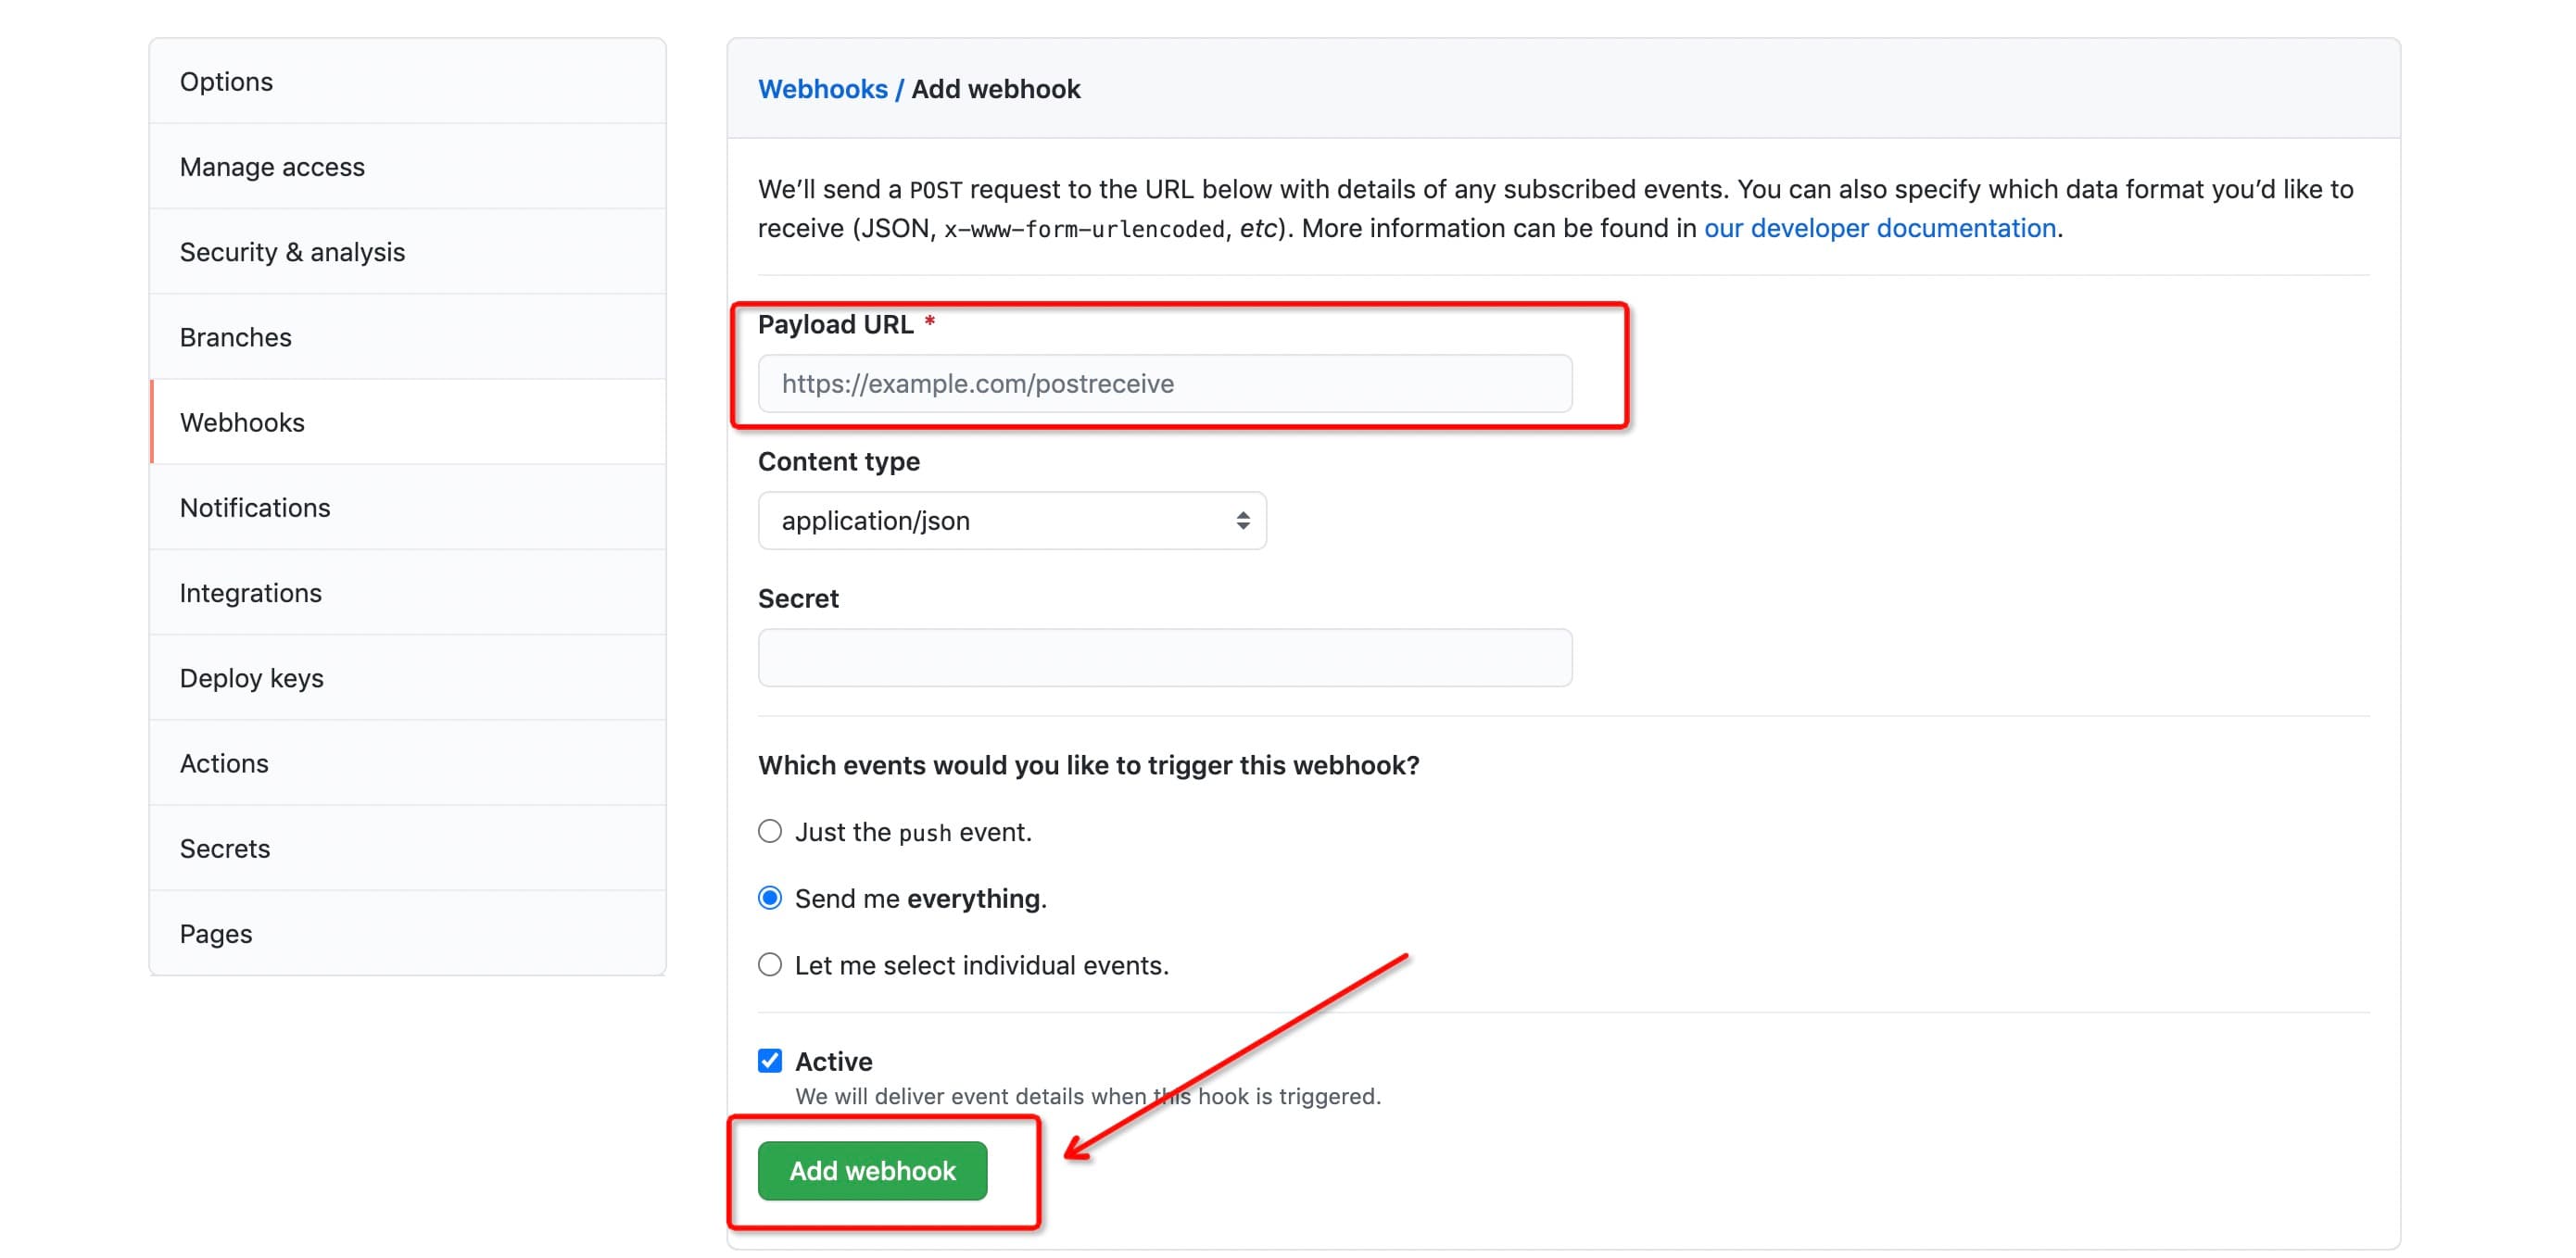Expand the Content type dropdown
This screenshot has width=2576, height=1258.
coord(1012,520)
